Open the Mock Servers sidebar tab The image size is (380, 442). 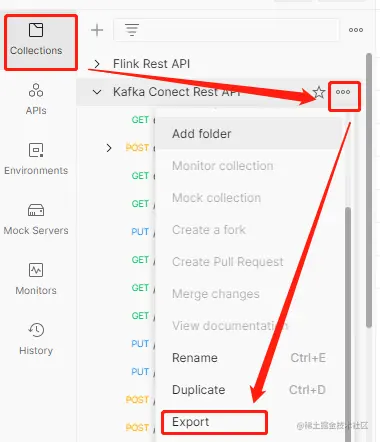36,219
